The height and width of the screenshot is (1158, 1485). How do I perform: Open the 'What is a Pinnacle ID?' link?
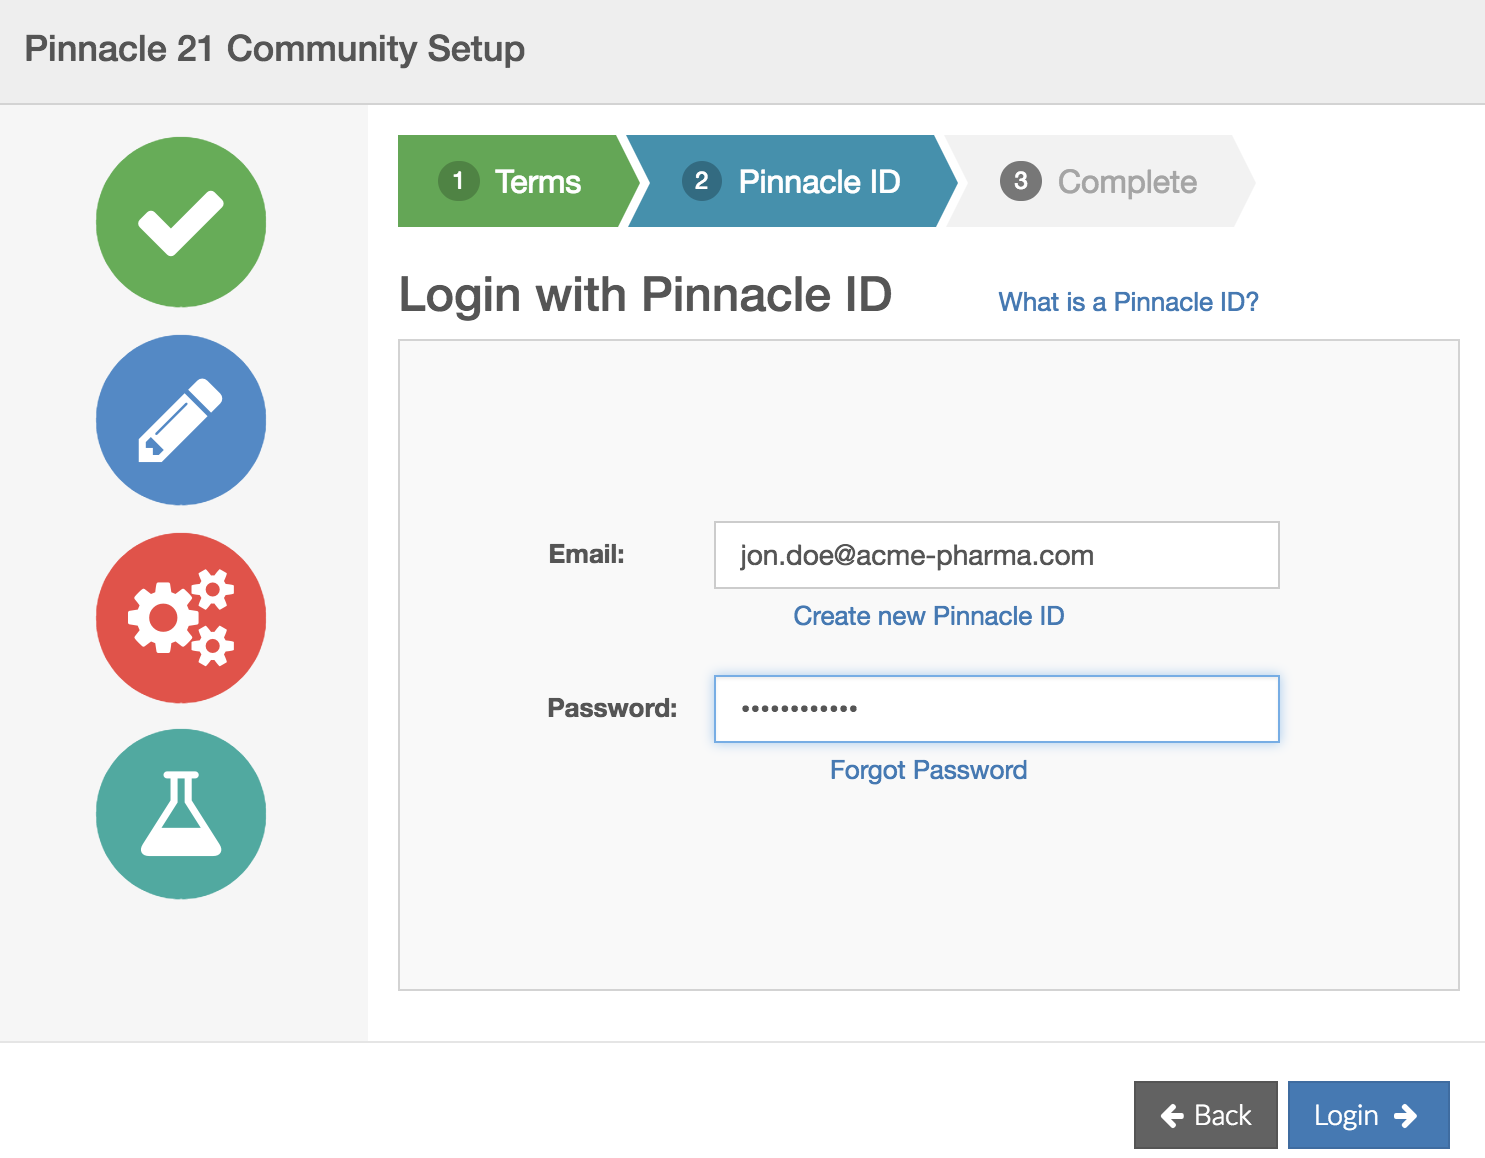click(1128, 302)
